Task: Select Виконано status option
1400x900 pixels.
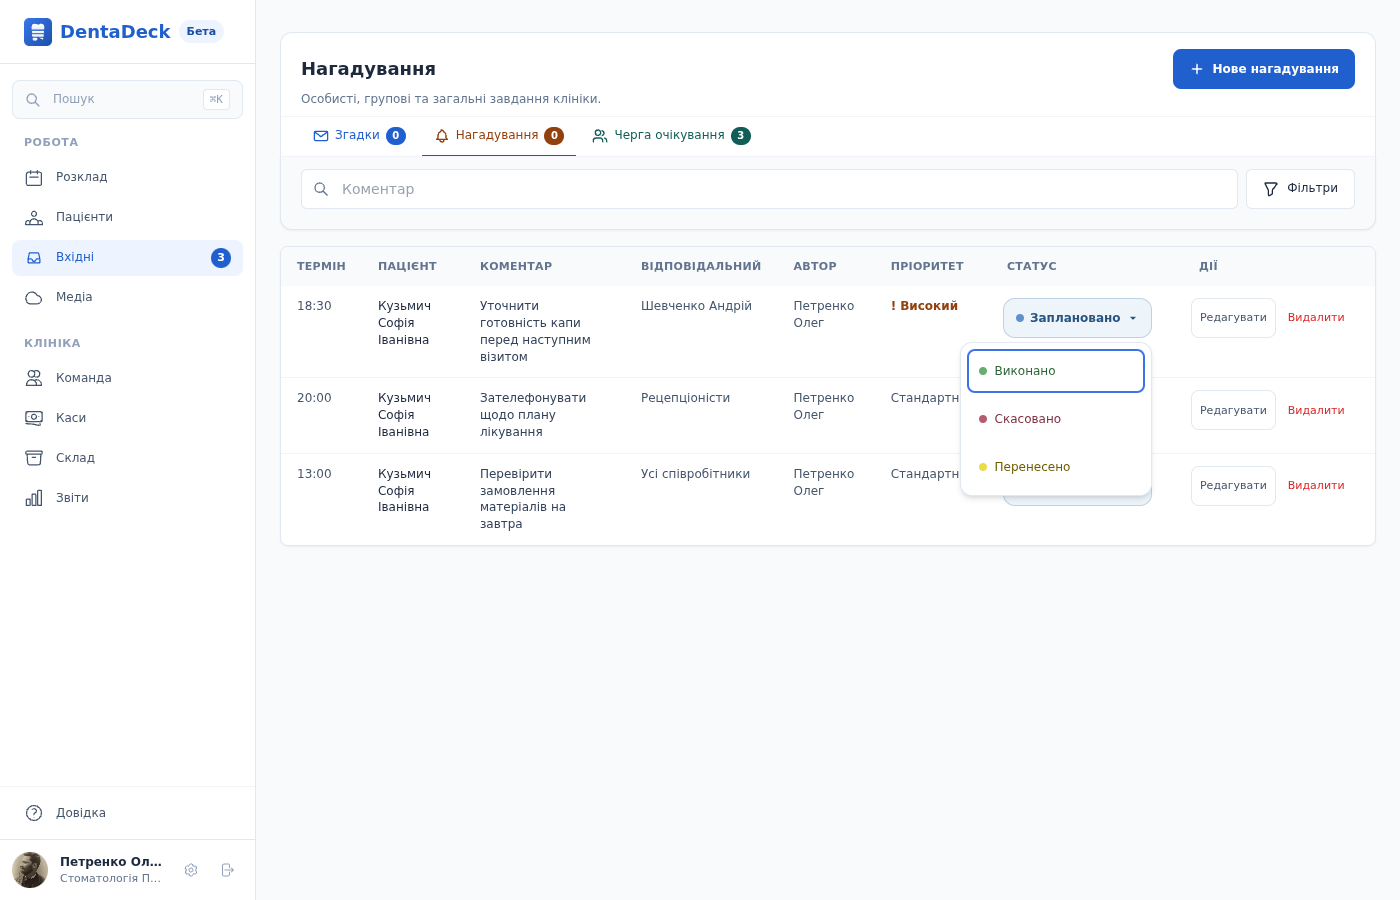Action: 1056,371
